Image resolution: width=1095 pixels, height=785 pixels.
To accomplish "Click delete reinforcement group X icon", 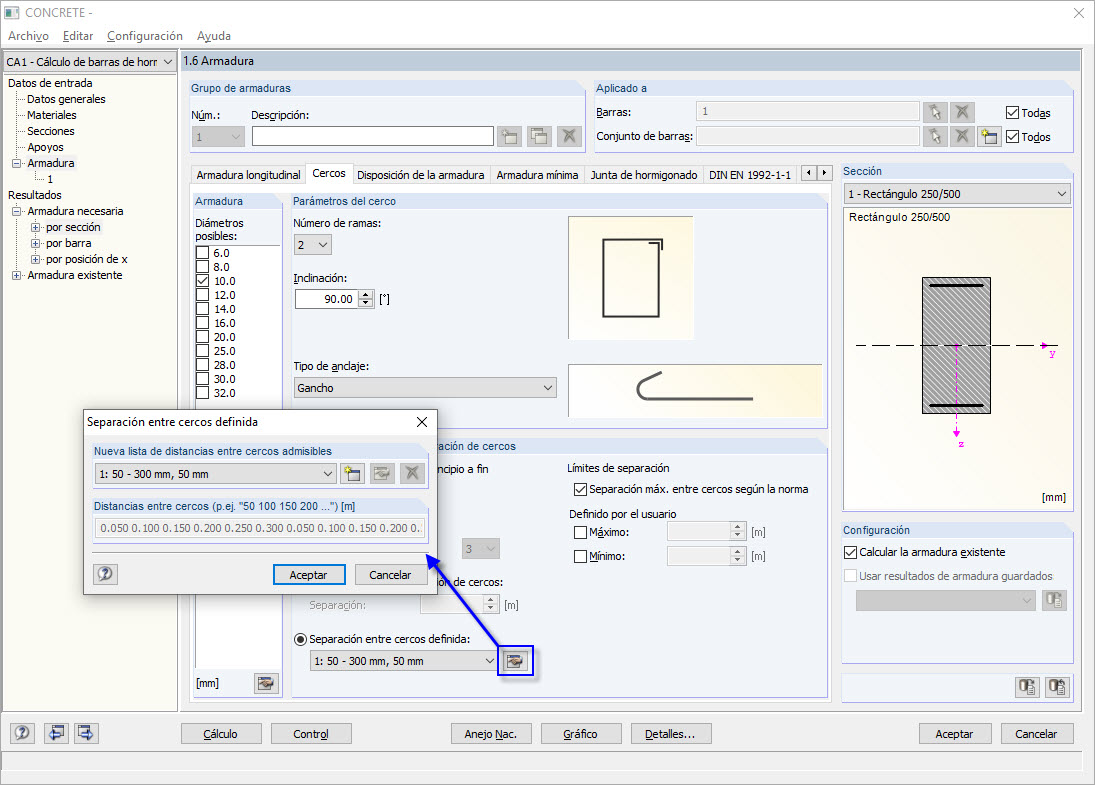I will (x=570, y=136).
